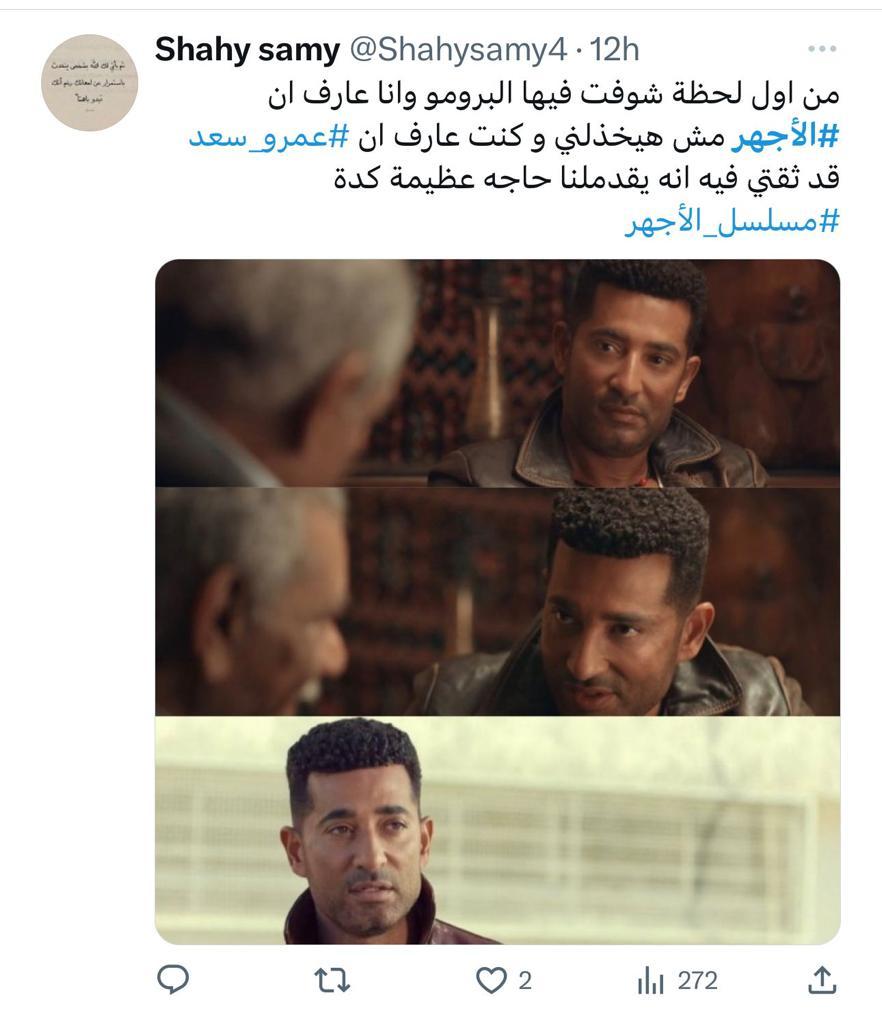Open the 12h timestamp link
This screenshot has height=1024, width=882.
tap(614, 50)
